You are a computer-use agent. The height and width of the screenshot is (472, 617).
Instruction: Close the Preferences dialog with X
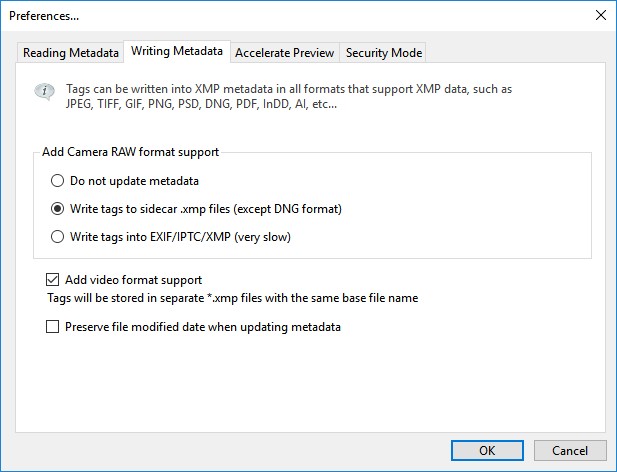600,15
